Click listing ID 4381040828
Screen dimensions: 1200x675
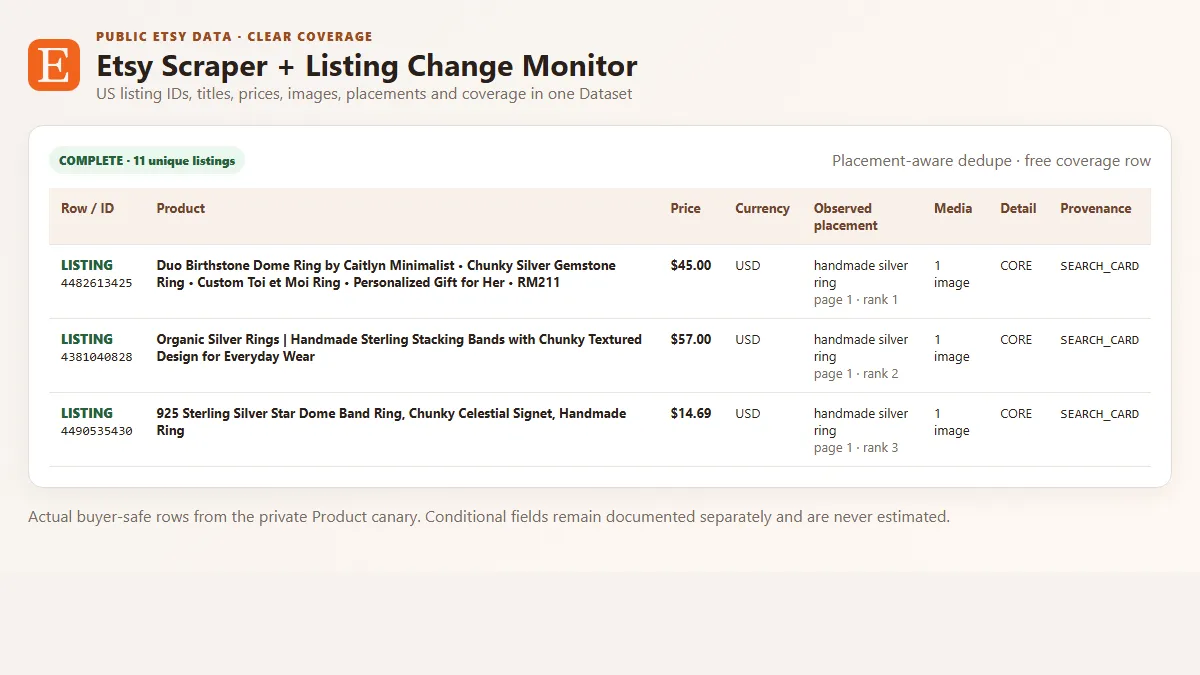pos(97,357)
